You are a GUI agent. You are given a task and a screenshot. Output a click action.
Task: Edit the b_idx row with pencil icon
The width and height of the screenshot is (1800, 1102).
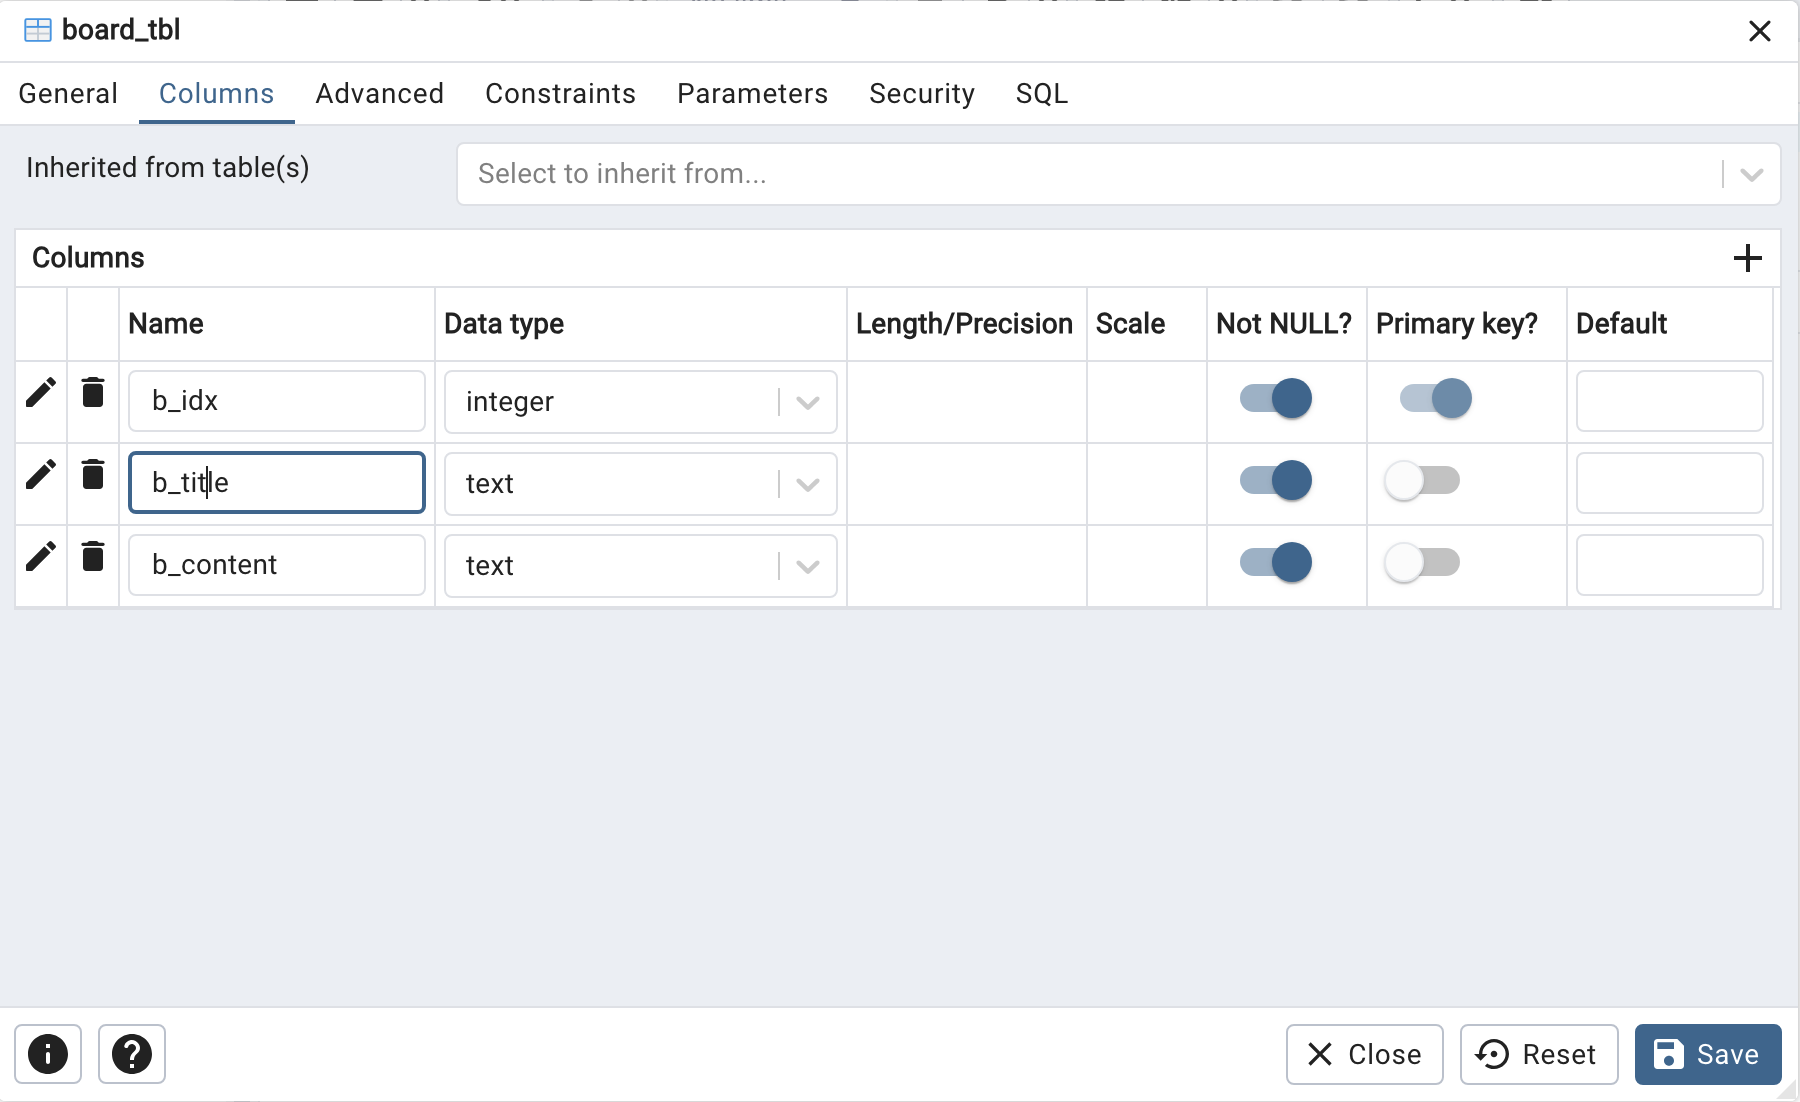[x=41, y=393]
